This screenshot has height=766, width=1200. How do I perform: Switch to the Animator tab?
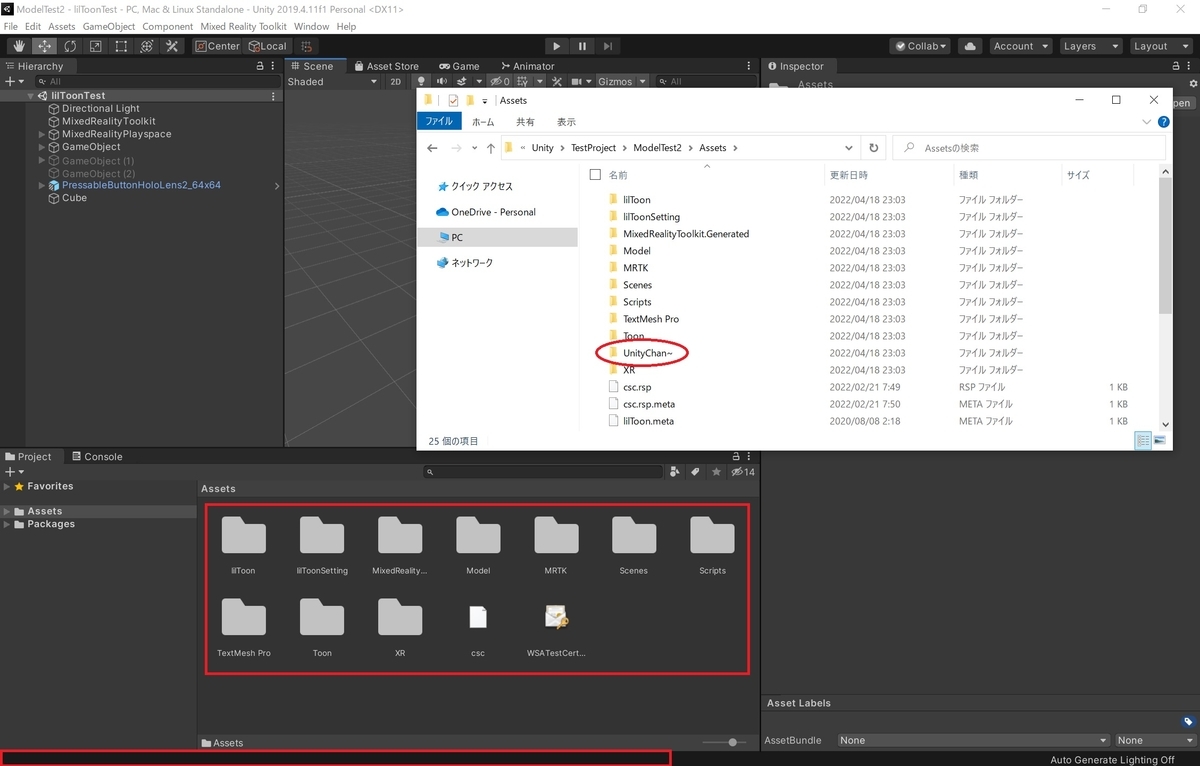pos(526,66)
